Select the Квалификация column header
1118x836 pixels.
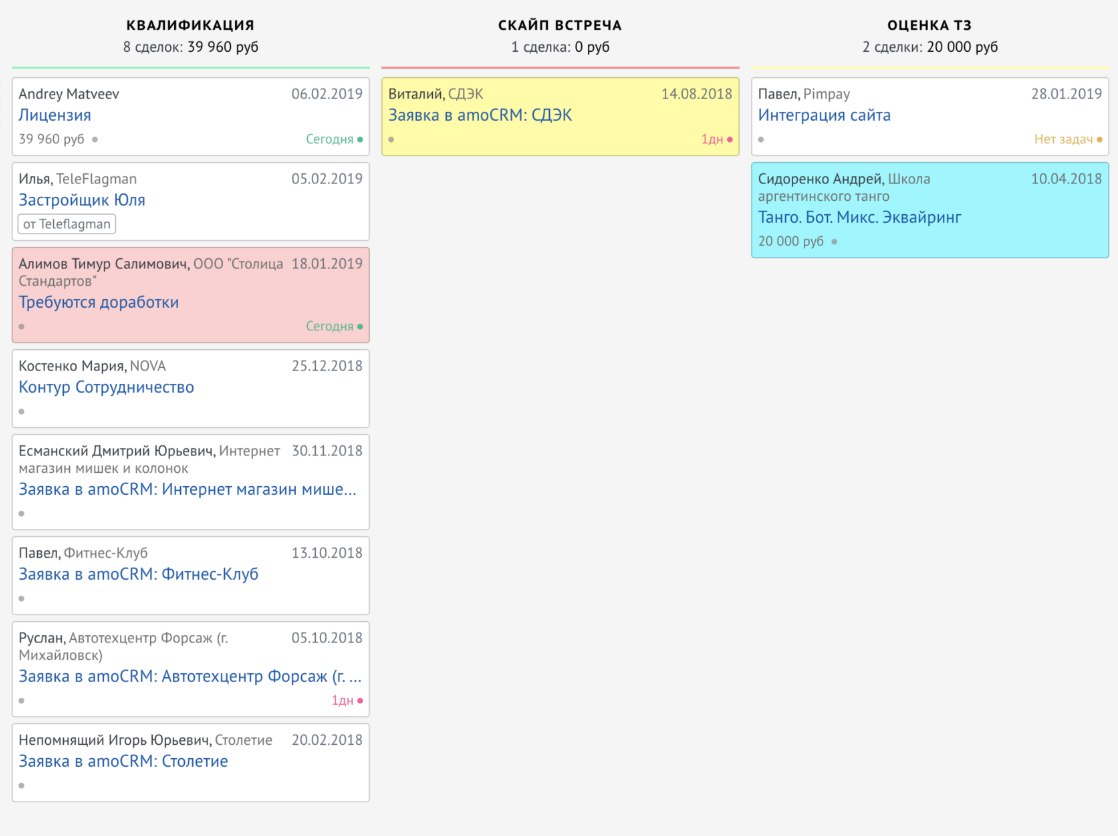coord(190,25)
